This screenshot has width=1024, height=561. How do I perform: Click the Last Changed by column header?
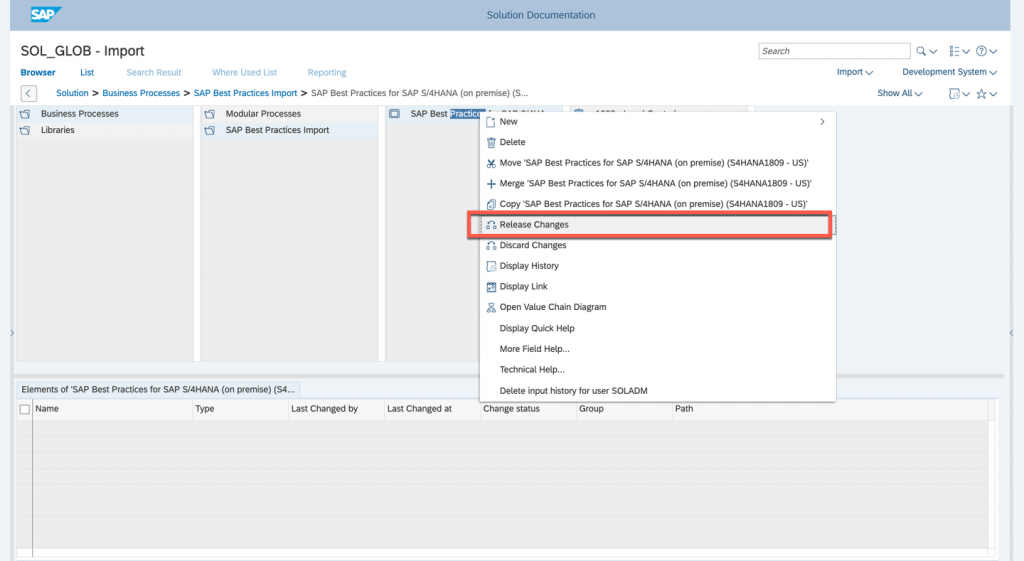336,409
